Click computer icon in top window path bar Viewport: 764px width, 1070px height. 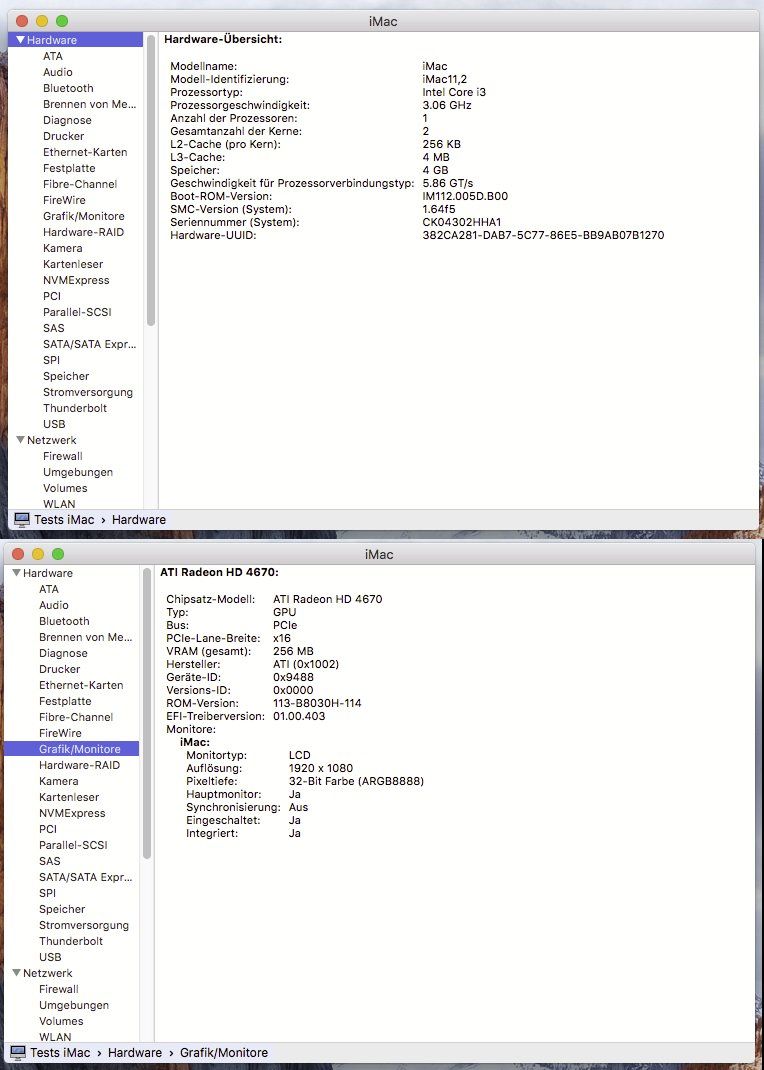(x=22, y=520)
